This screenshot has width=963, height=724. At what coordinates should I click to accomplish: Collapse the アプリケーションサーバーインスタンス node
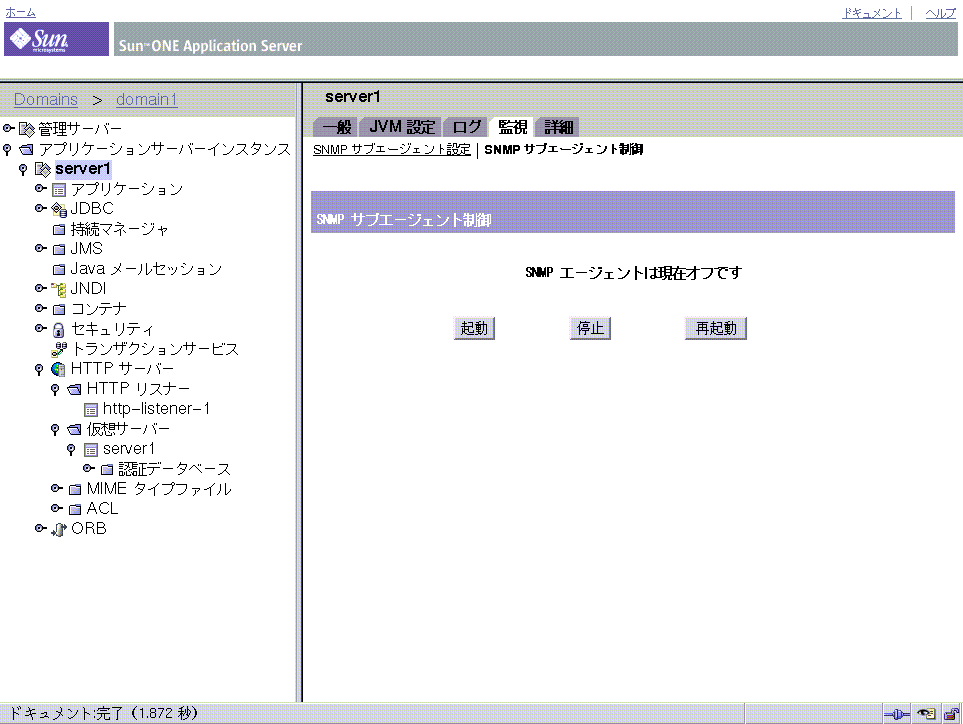click(x=7, y=149)
